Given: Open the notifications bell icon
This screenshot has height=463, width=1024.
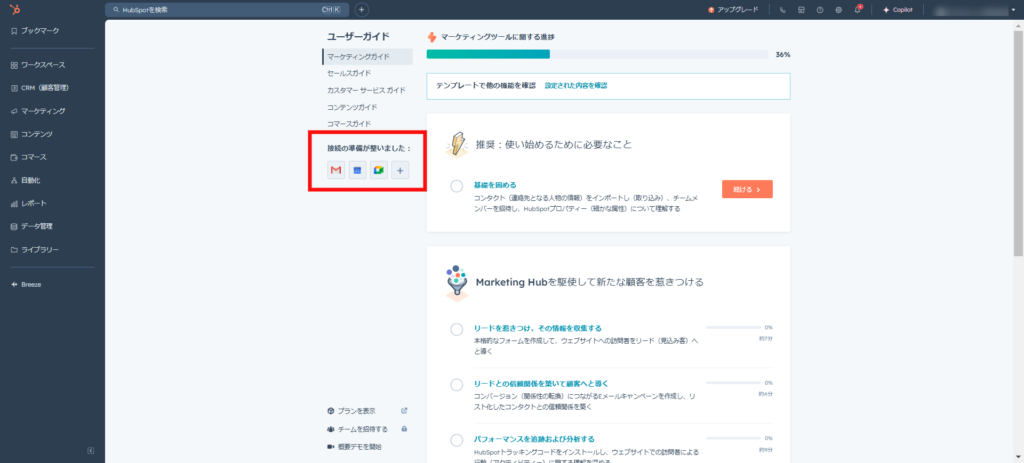Looking at the screenshot, I should [x=857, y=10].
